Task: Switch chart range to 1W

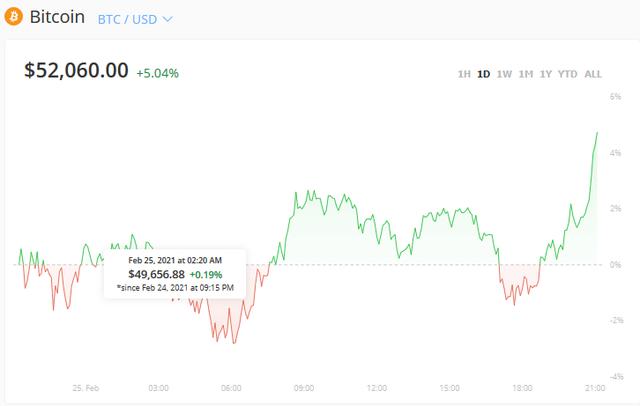Action: coord(504,74)
